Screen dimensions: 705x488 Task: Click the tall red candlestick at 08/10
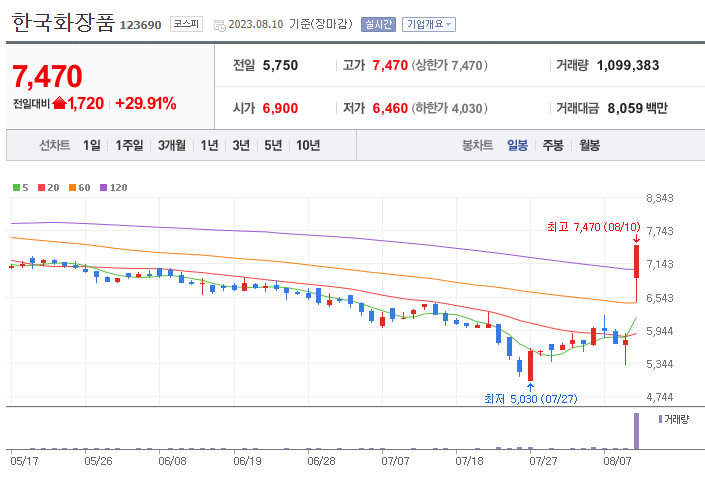coord(637,261)
